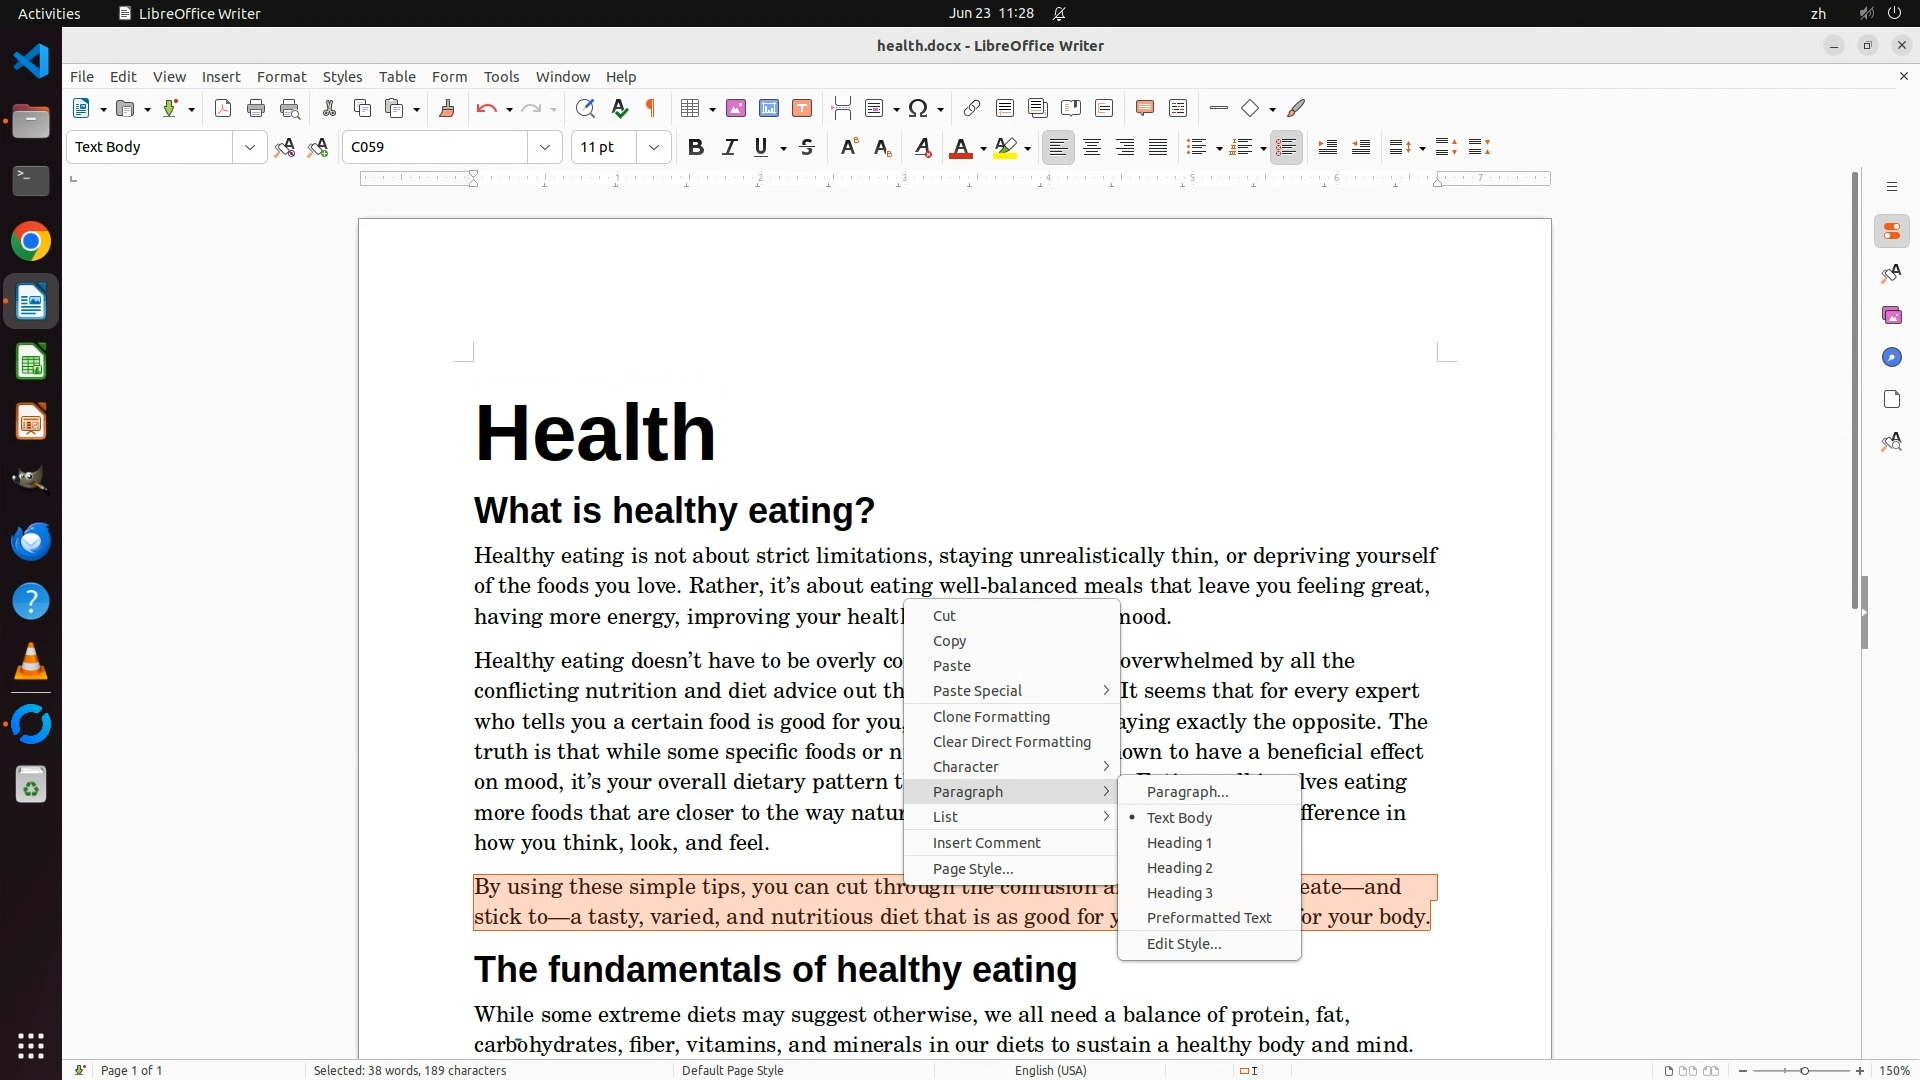
Task: Click Export as PDF icon
Action: [223, 109]
